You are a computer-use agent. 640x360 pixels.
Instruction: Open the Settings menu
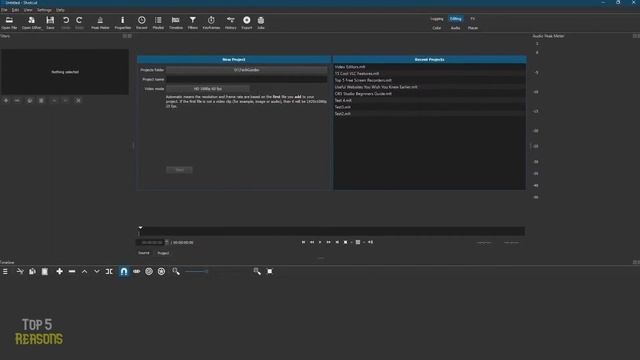pos(44,10)
